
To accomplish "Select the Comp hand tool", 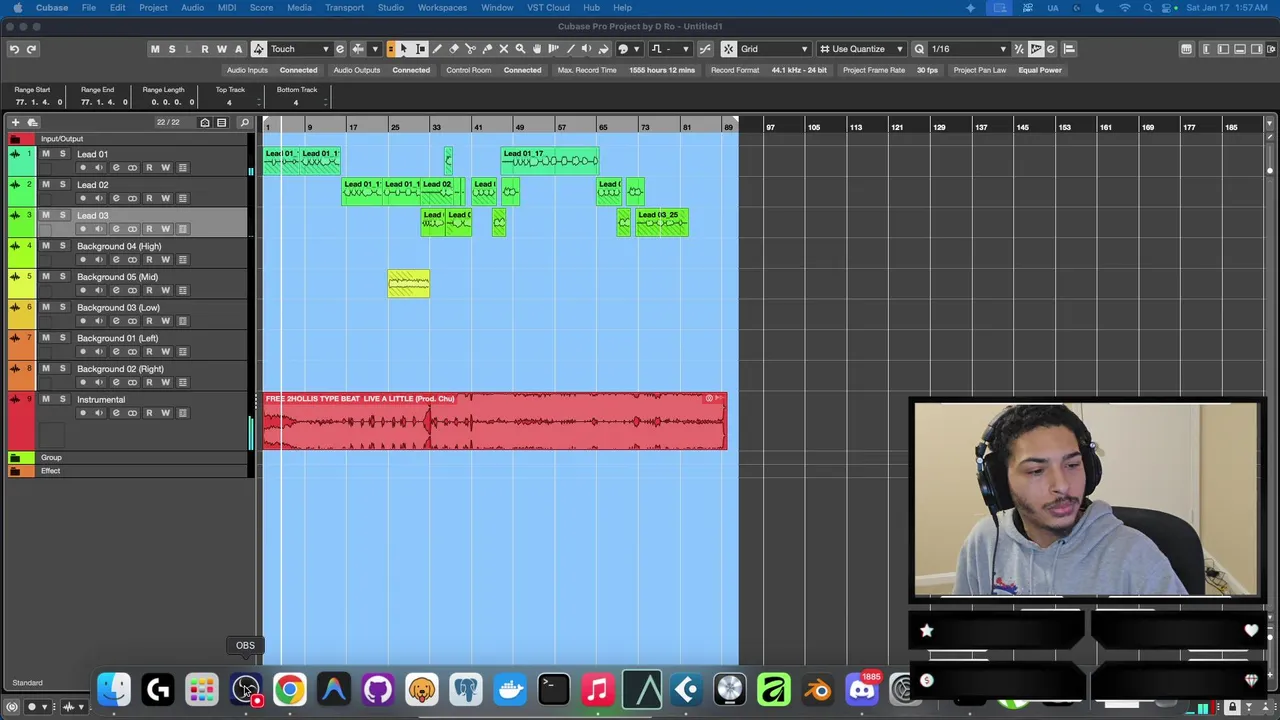I will 537,49.
